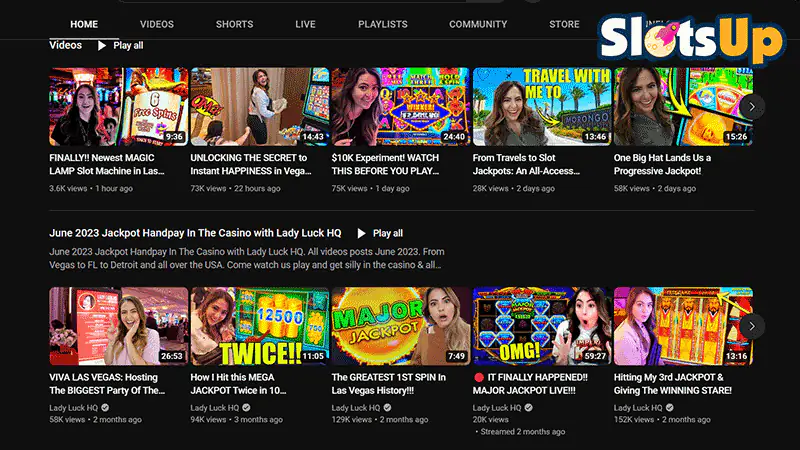Switch to the SHORTS tab
The height and width of the screenshot is (450, 800).
(234, 24)
